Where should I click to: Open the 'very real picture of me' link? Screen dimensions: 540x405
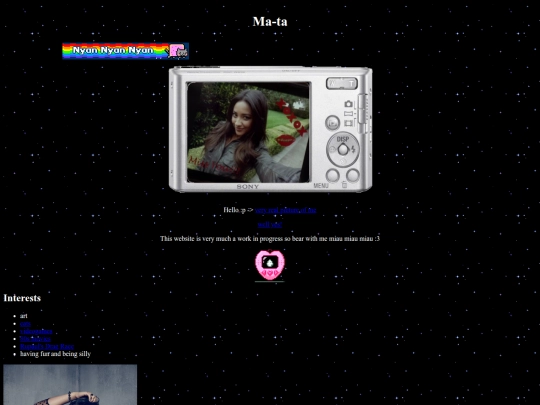(x=285, y=210)
